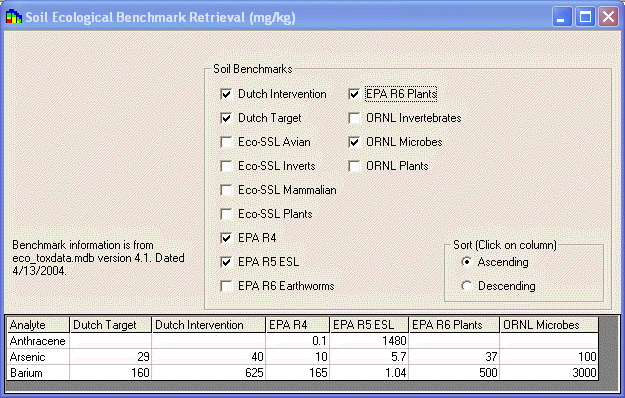Enable the Eco-SSL Avian checkbox
Screen dimensions: 625x398
pos(226,142)
